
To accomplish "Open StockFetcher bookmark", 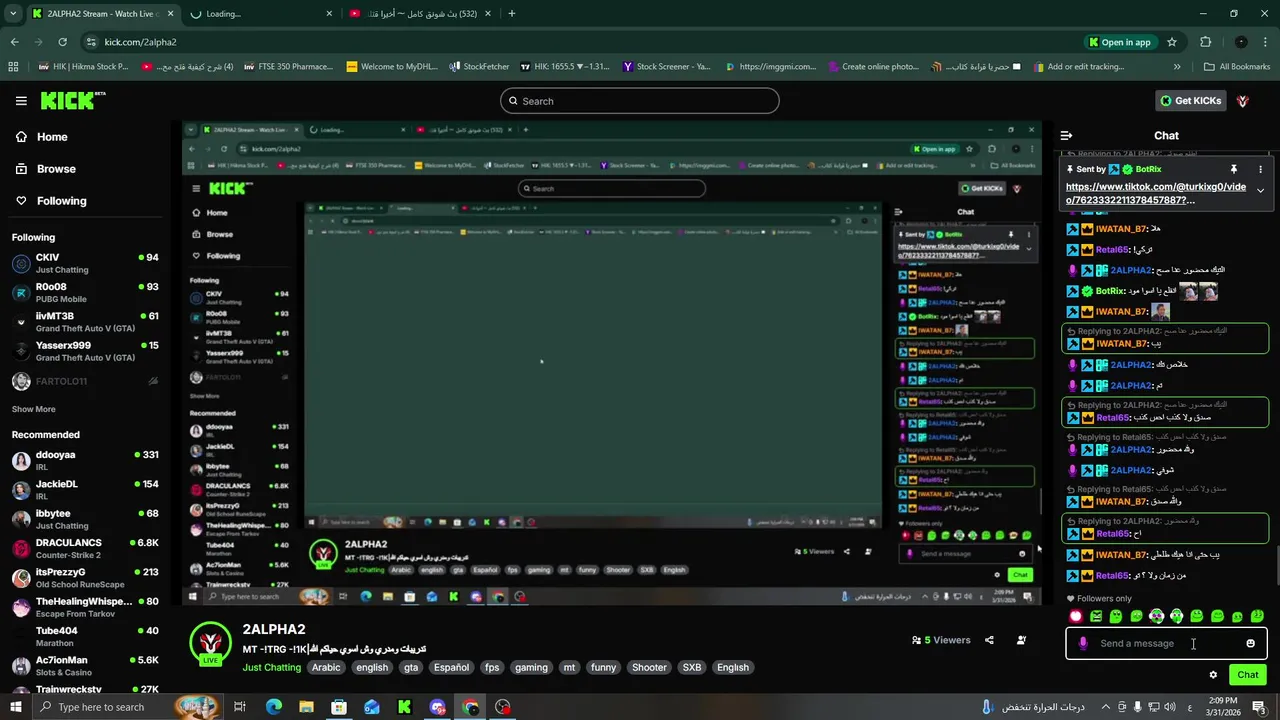I will click(x=479, y=67).
